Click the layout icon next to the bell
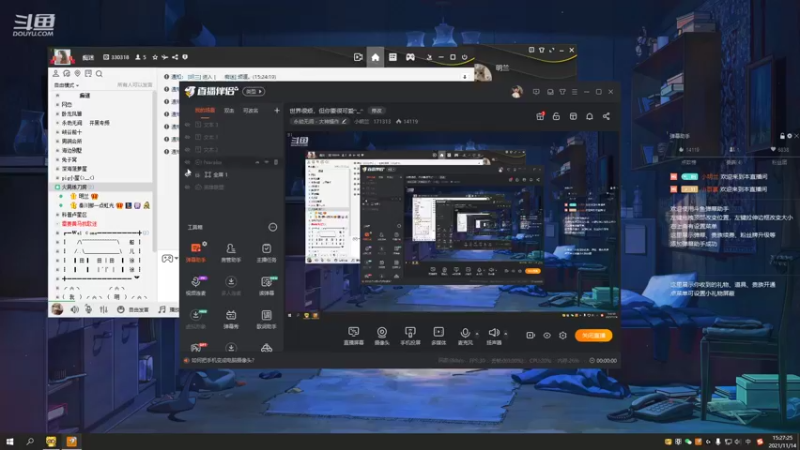 pos(573,116)
